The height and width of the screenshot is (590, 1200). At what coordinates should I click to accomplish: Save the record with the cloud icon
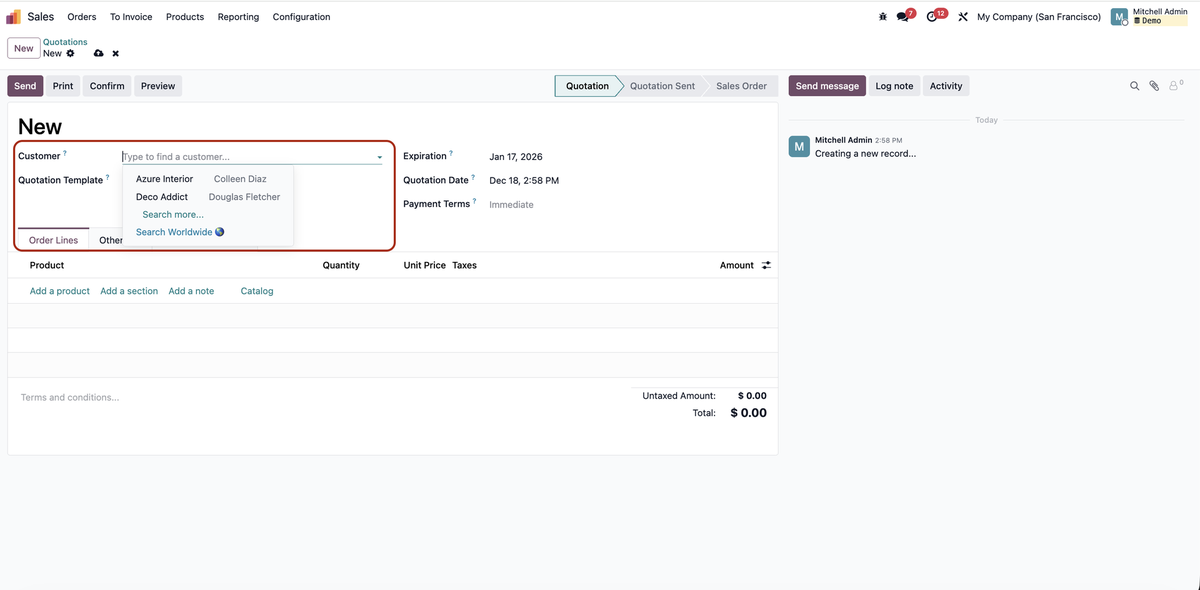(97, 52)
